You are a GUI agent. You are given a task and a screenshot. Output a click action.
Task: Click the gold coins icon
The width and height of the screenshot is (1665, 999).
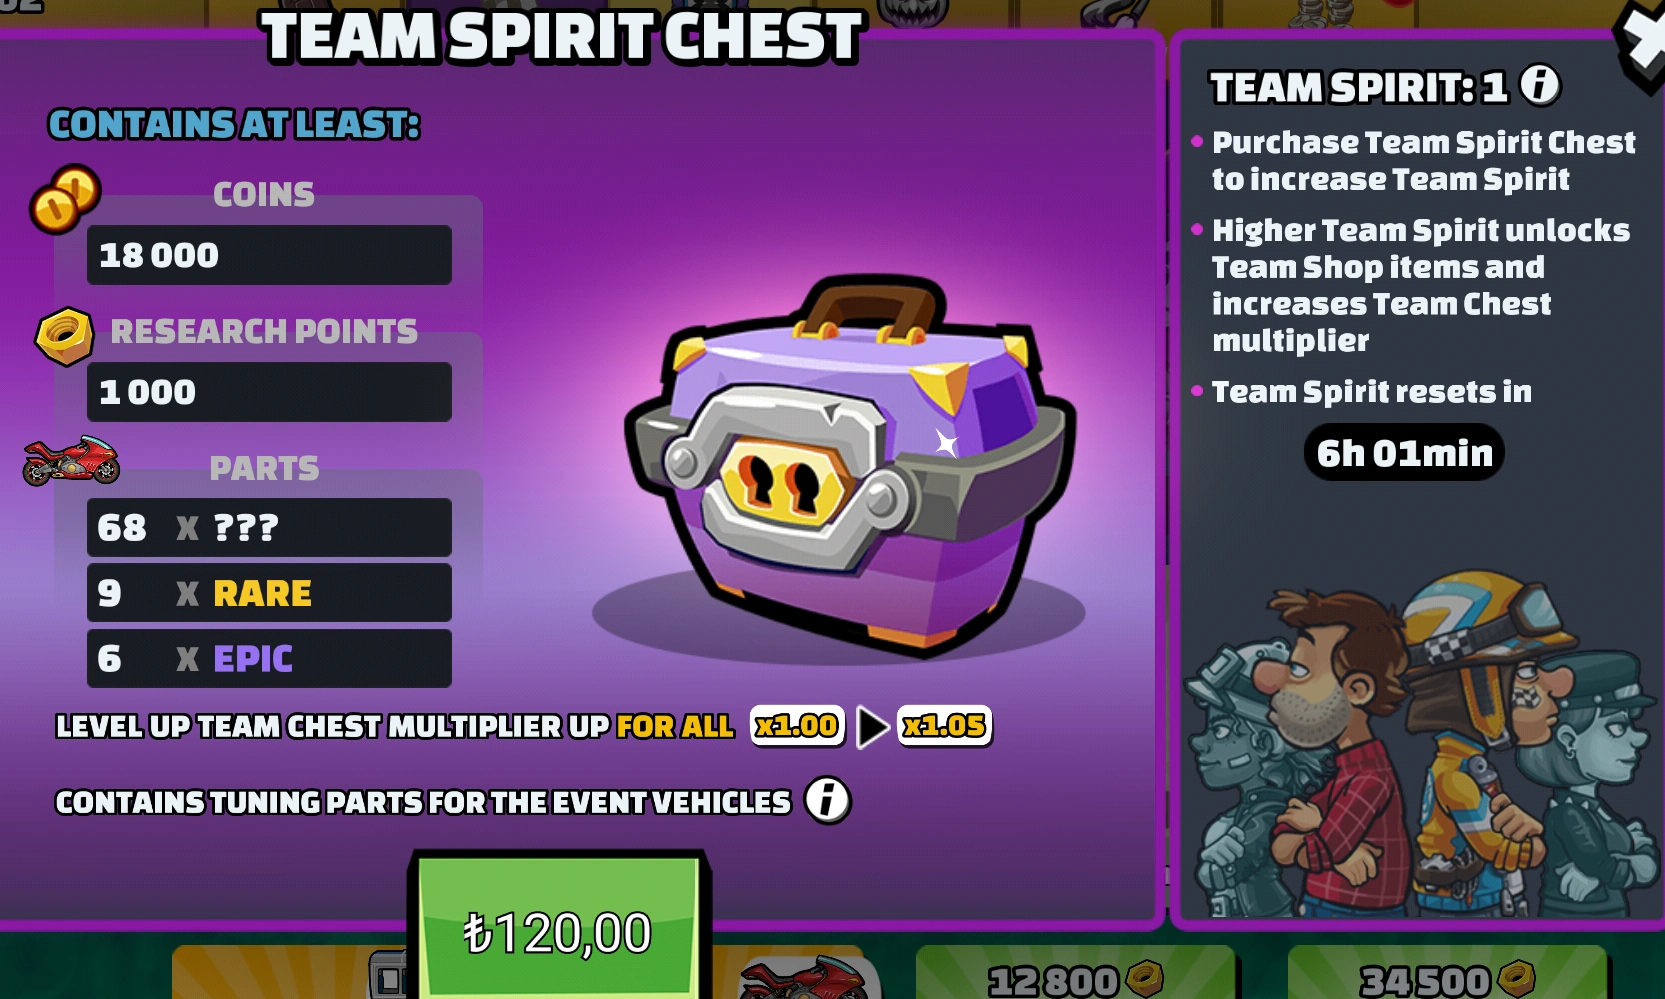point(65,199)
